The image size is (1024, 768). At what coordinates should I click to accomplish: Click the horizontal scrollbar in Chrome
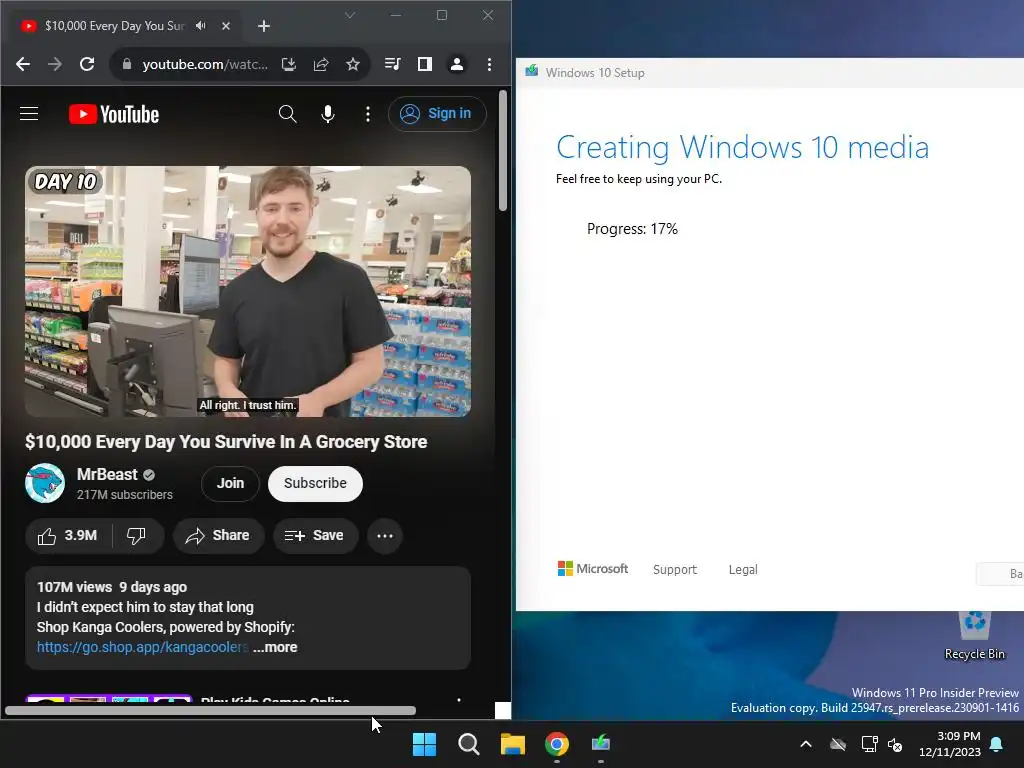coord(210,711)
